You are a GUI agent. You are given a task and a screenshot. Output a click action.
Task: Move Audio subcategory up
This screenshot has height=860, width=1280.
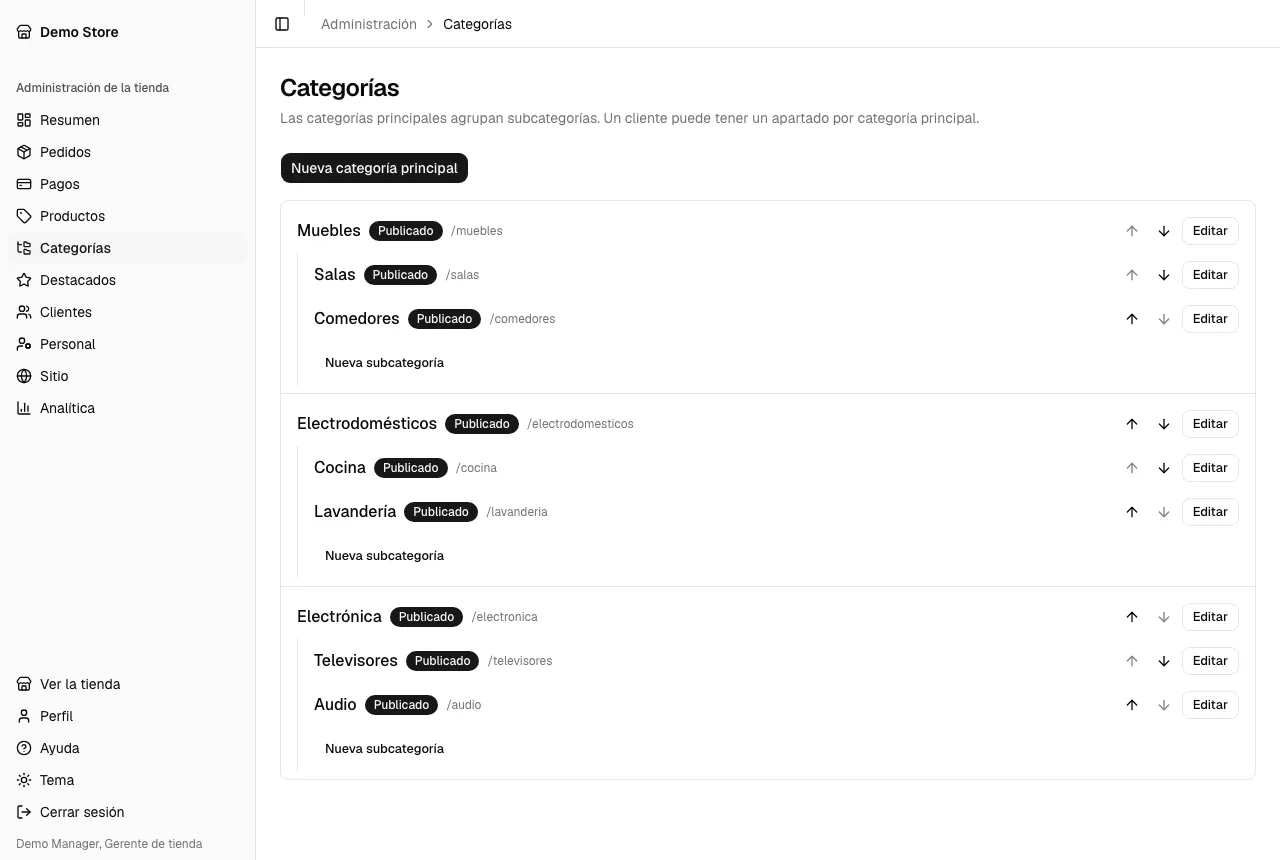click(1132, 705)
